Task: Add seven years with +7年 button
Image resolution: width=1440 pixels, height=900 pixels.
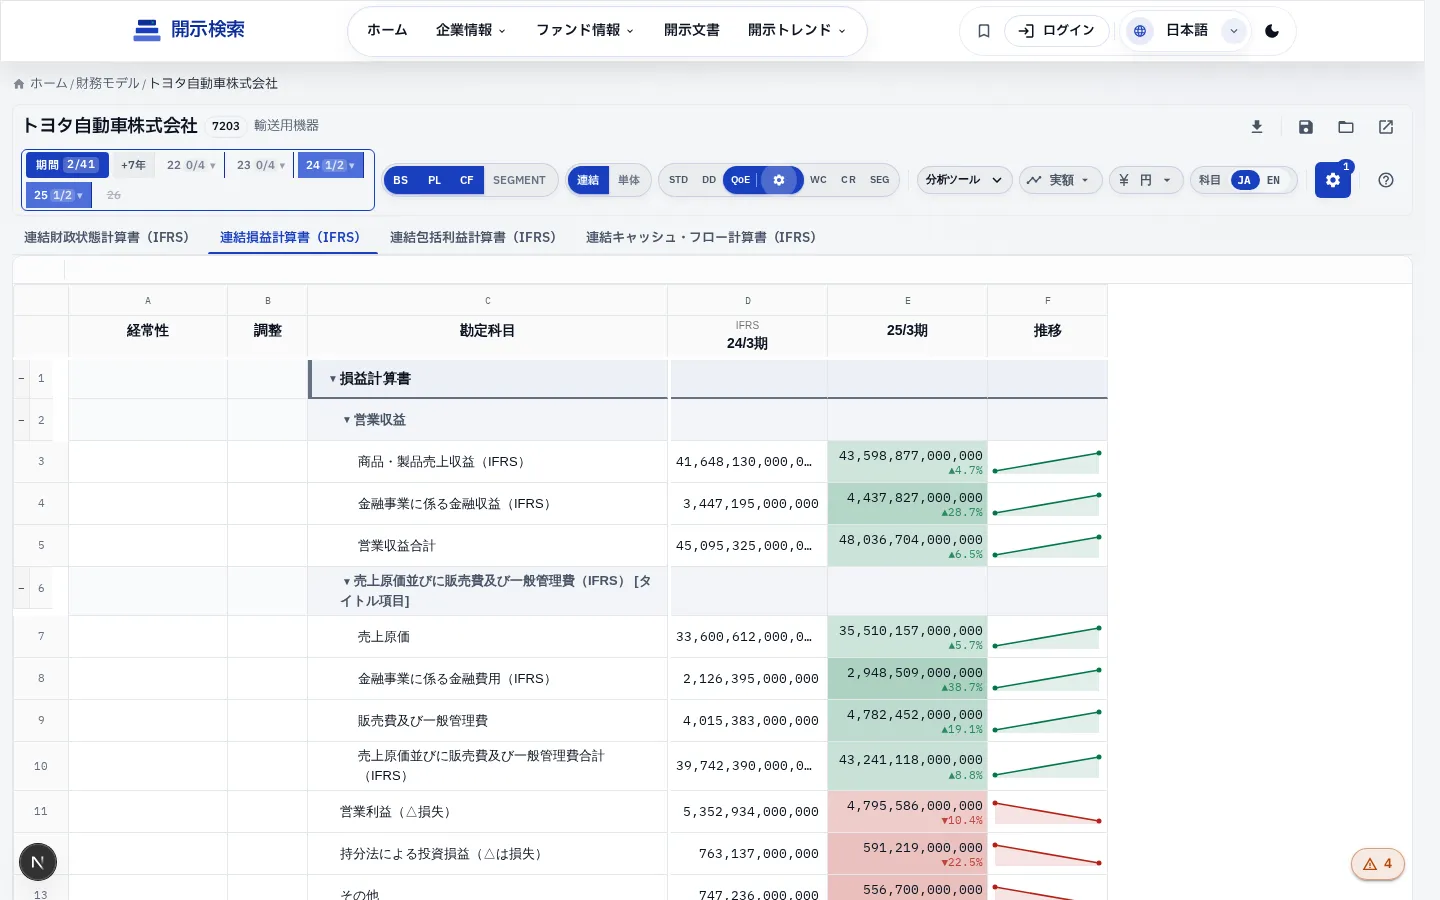Action: tap(133, 165)
